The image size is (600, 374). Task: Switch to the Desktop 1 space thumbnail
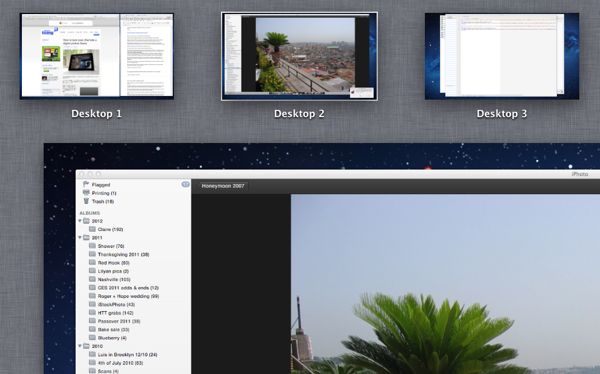pyautogui.click(x=97, y=56)
